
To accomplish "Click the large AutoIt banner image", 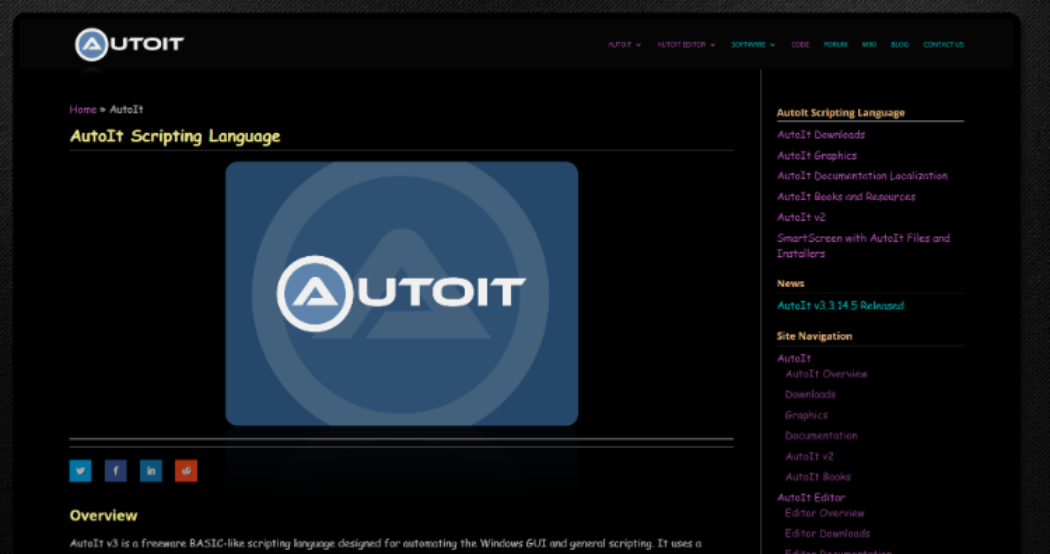I will [x=402, y=293].
